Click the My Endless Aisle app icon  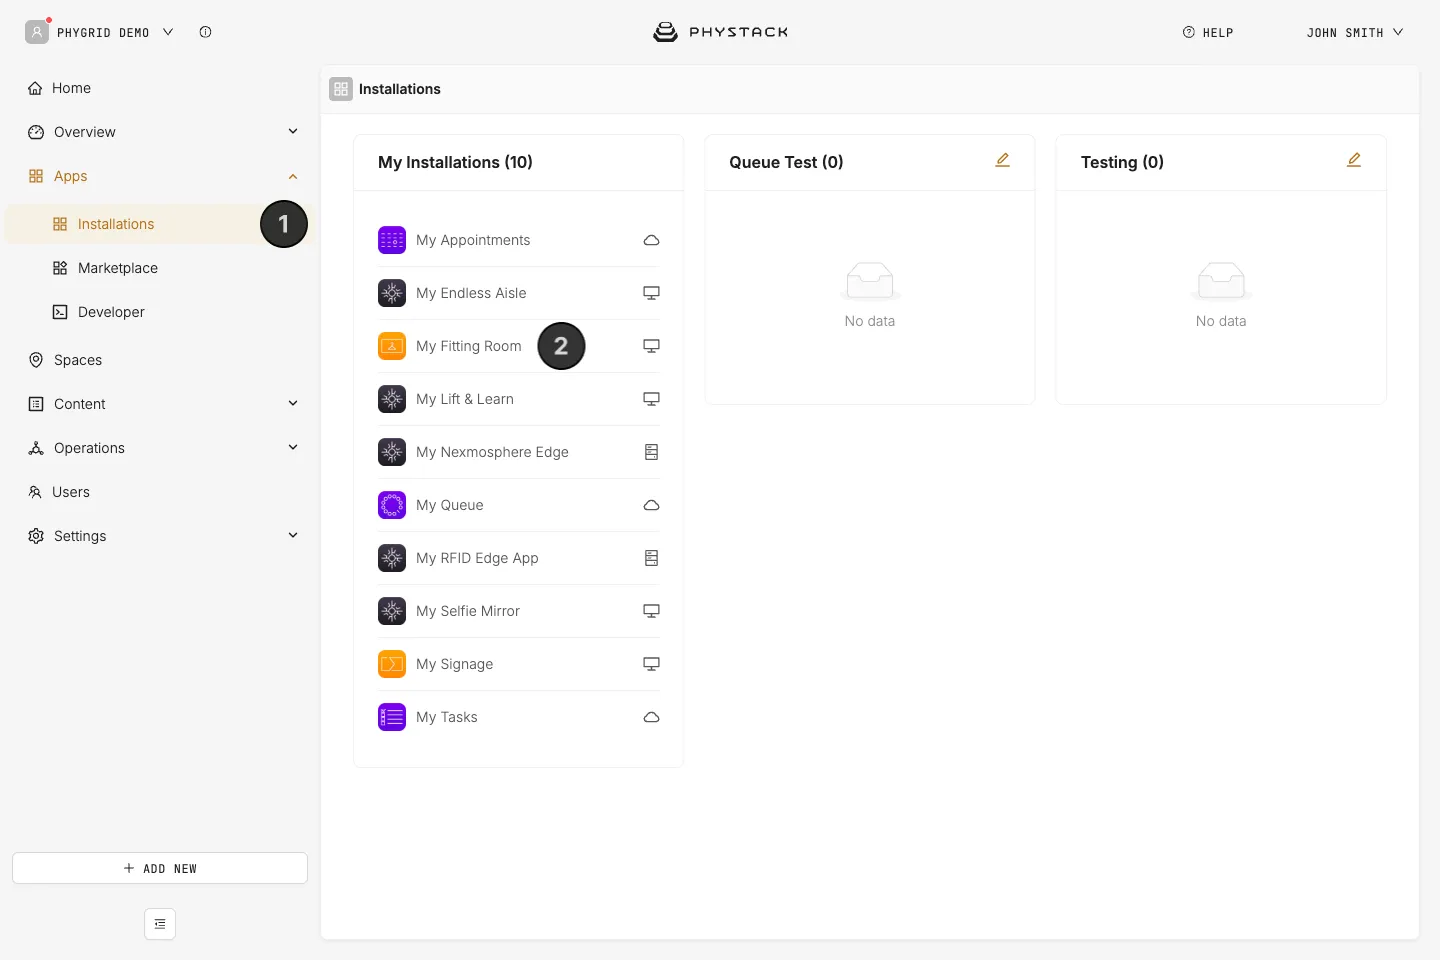[x=392, y=293]
